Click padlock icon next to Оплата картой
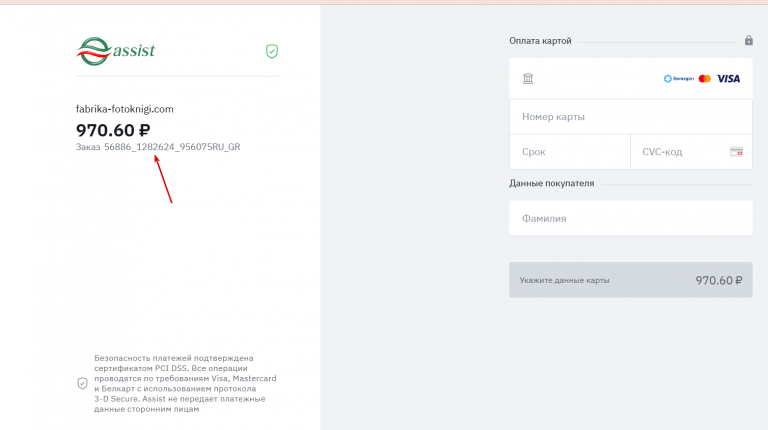768x430 pixels. pos(748,41)
